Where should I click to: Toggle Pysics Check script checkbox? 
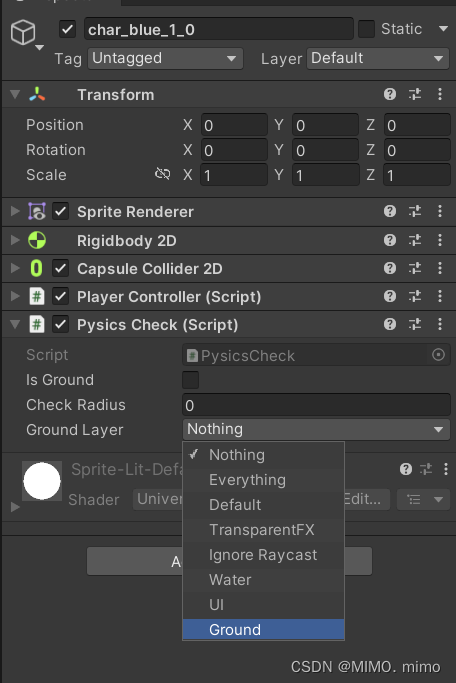[x=61, y=325]
